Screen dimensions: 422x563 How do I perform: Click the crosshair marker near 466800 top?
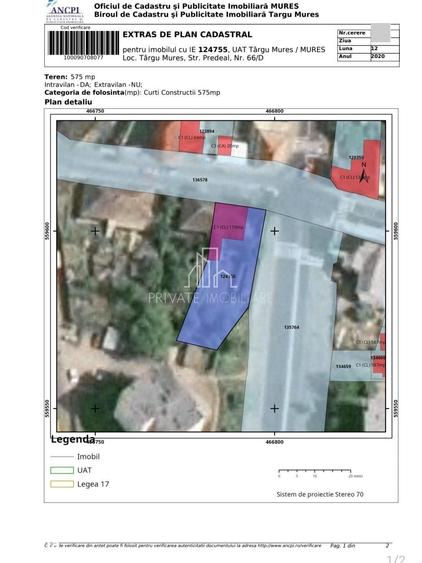point(275,231)
